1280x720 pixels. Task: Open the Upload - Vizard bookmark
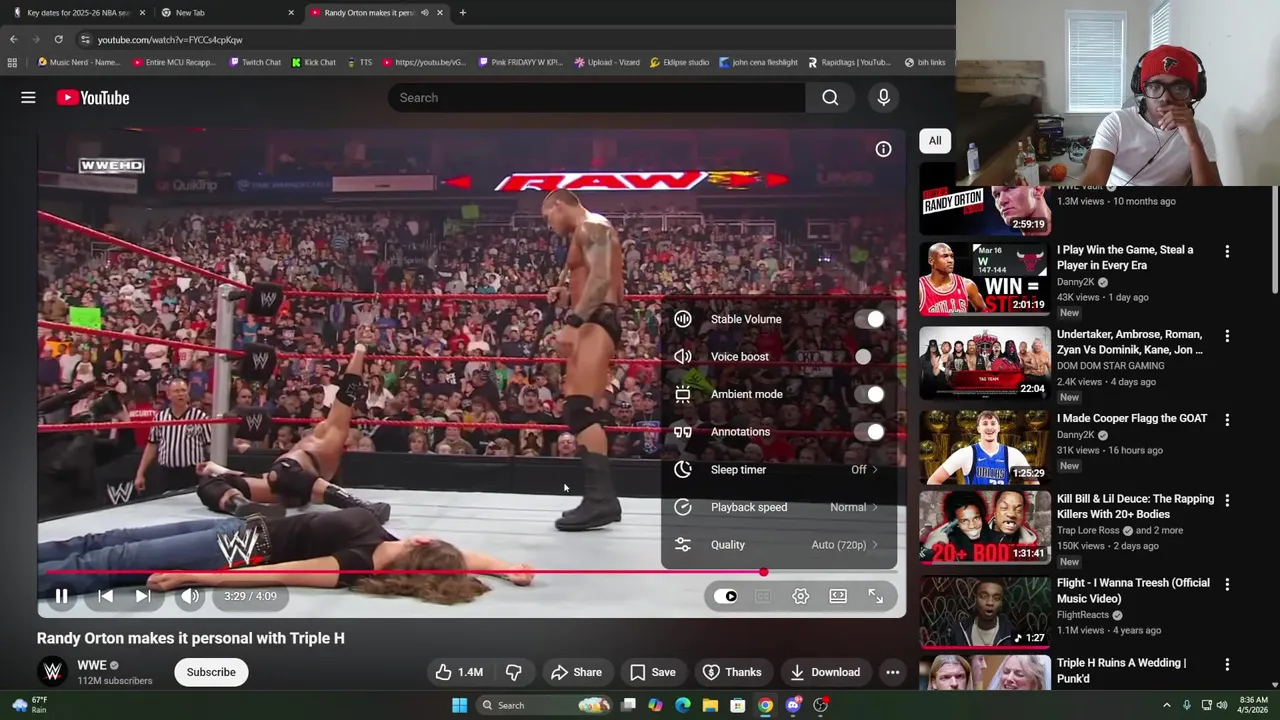pos(607,62)
